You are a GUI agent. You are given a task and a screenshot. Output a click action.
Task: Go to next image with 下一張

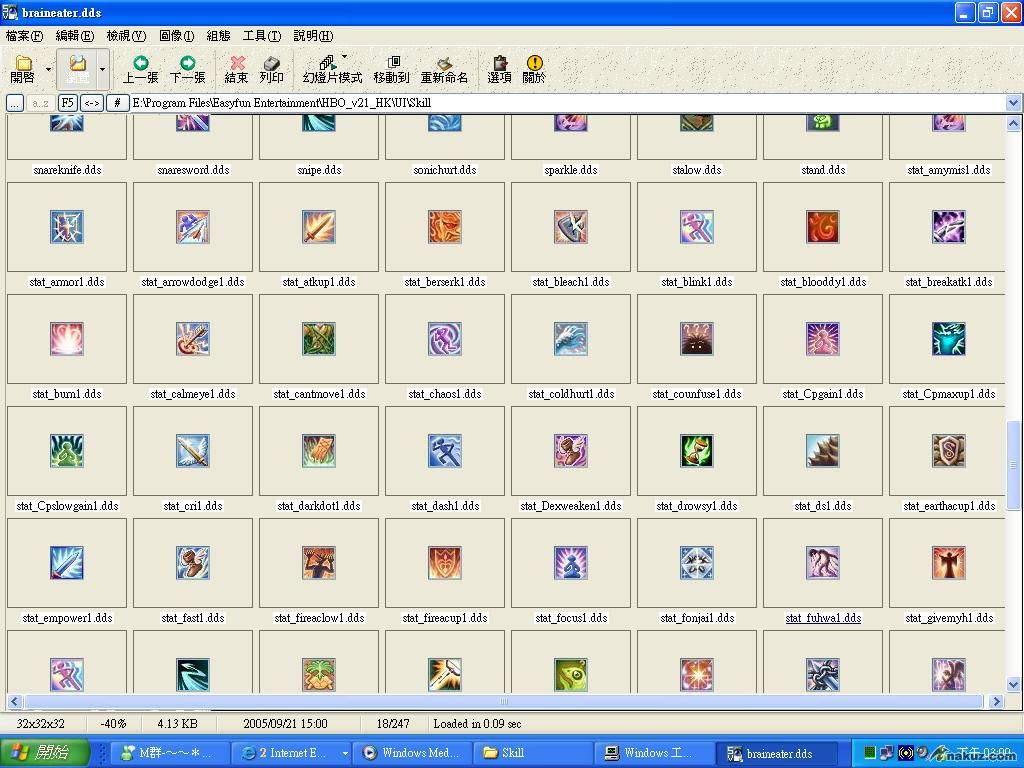pos(187,68)
